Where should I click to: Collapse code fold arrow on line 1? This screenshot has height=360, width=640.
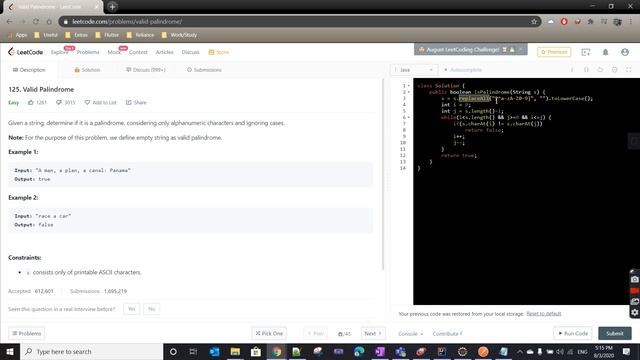coord(409,86)
